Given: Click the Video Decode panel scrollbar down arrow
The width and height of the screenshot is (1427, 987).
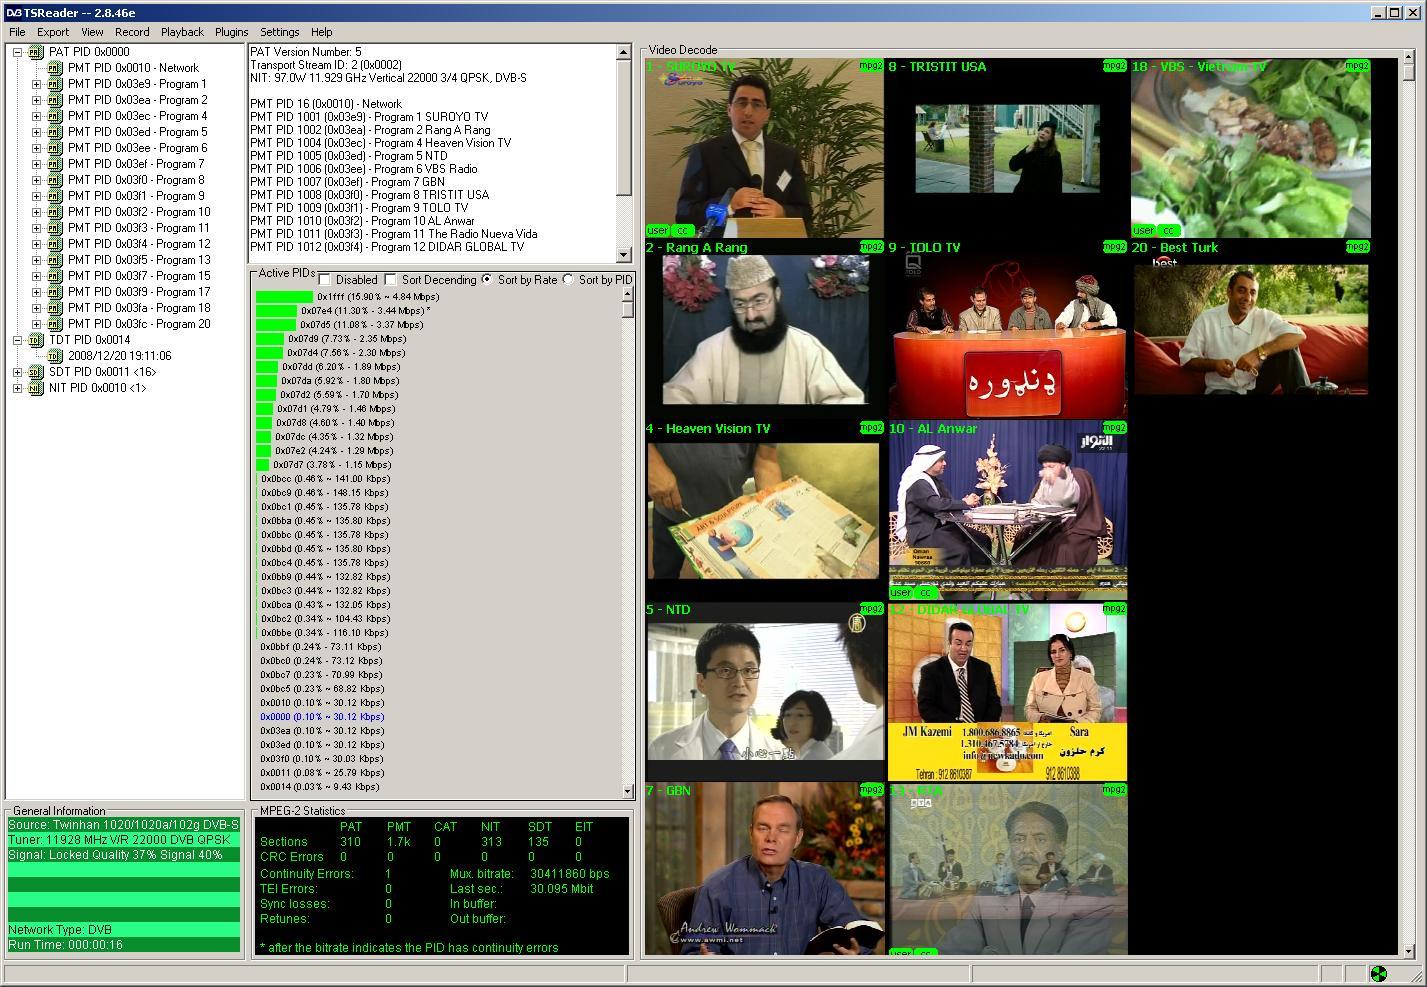Looking at the screenshot, I should (x=1410, y=951).
